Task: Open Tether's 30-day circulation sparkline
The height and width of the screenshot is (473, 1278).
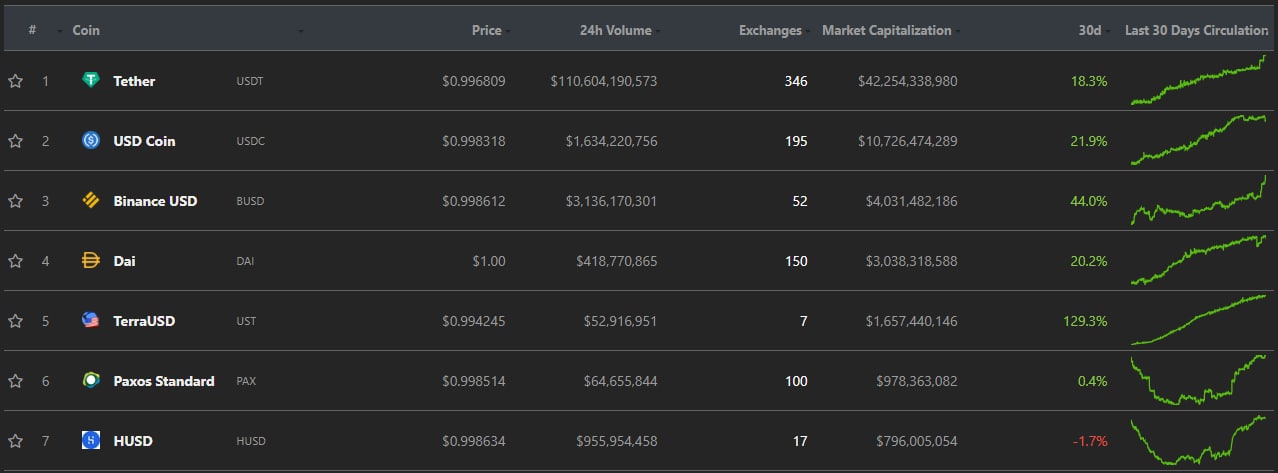Action: pyautogui.click(x=1198, y=81)
